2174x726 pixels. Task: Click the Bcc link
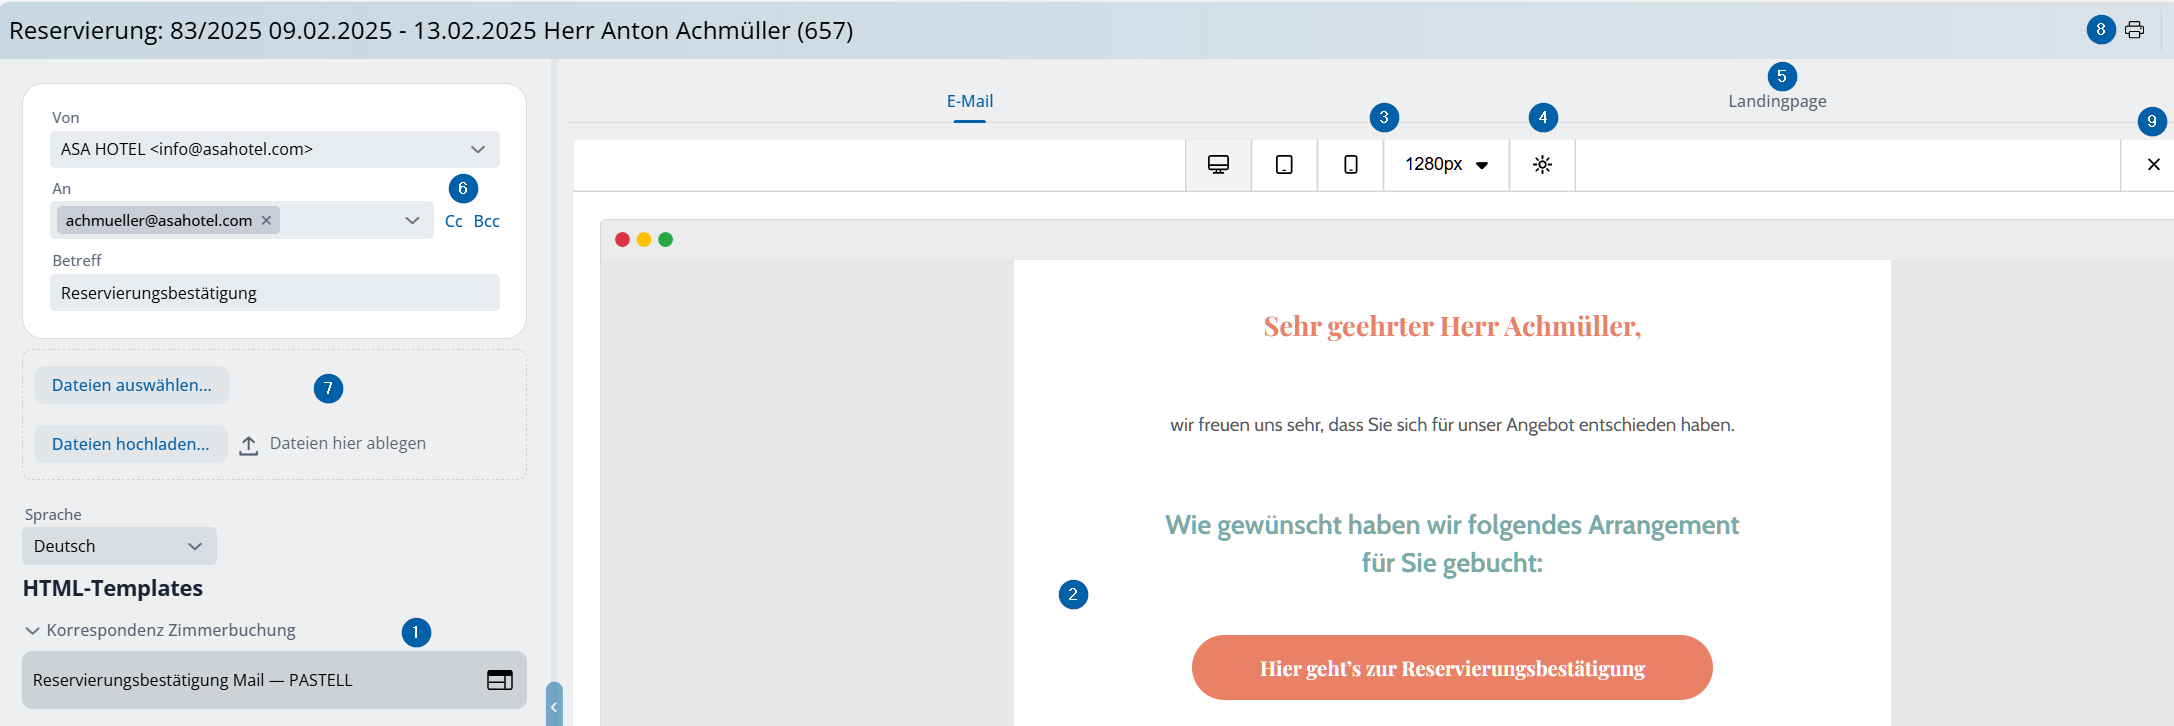486,221
